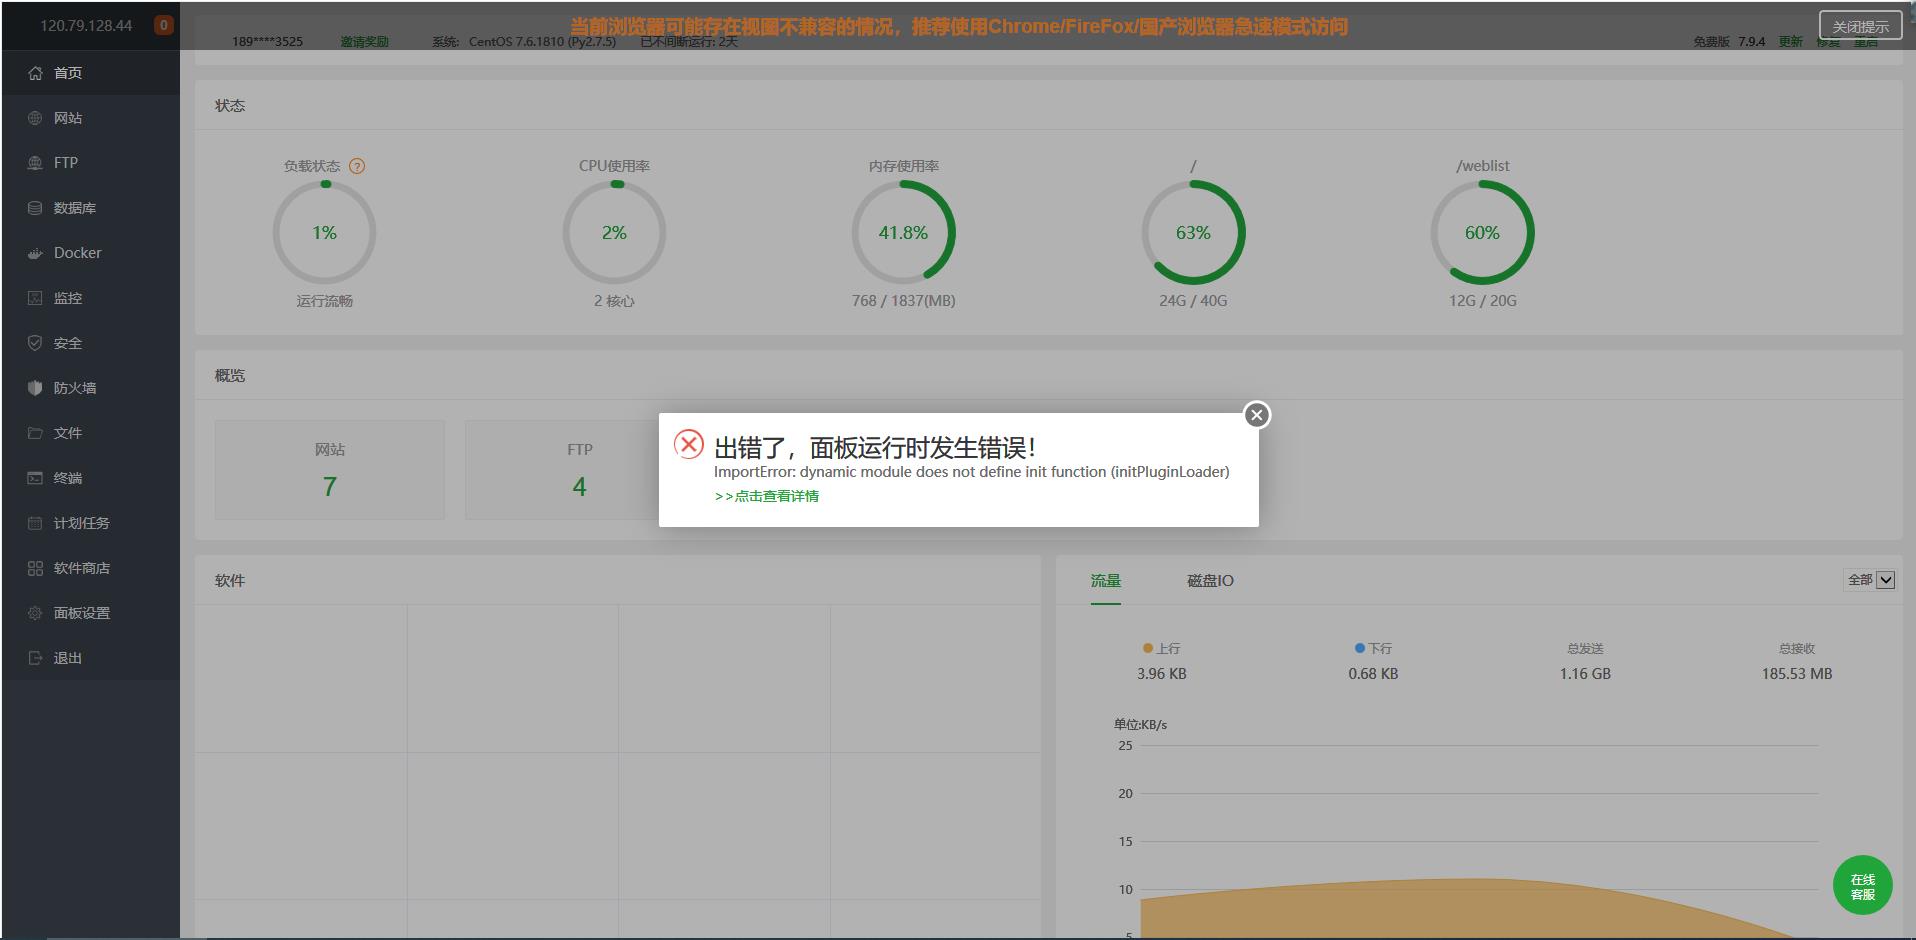This screenshot has height=940, width=1916.
Task: Click the 总发送 1.16 GB value
Action: coord(1585,674)
